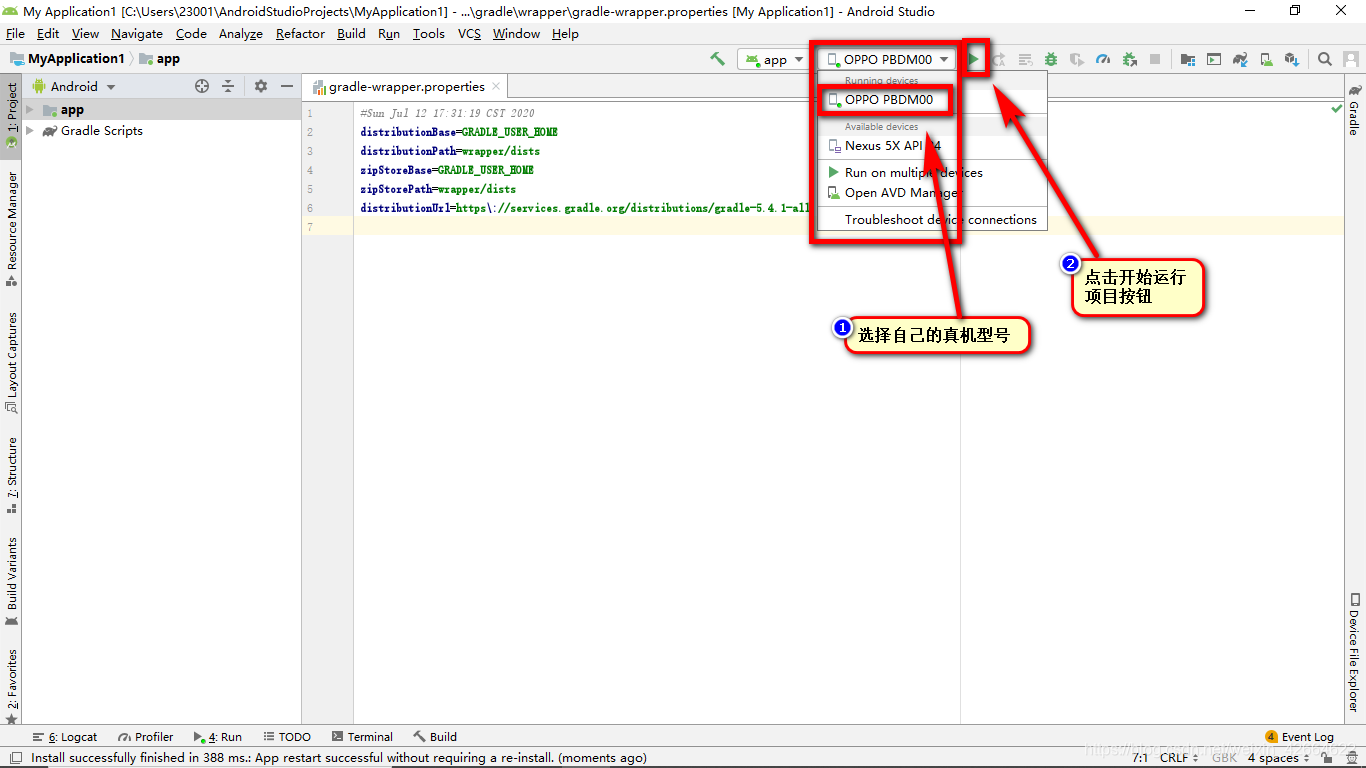This screenshot has height=768, width=1366.
Task: Open the 4: Run tool window
Action: 217,737
